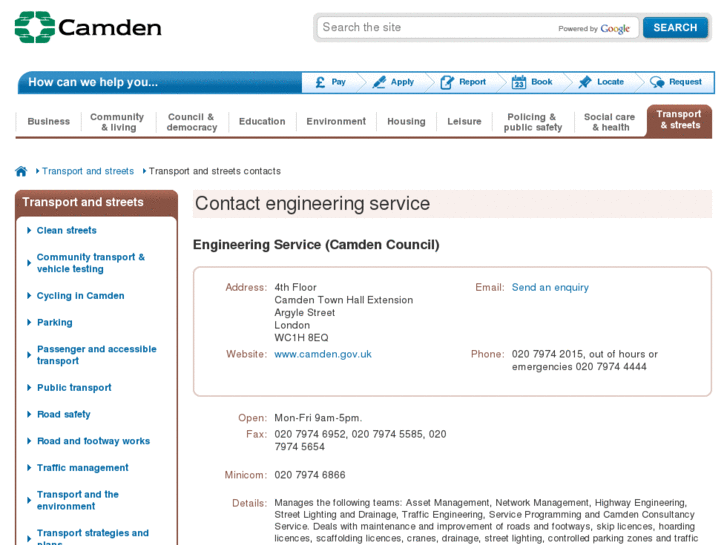Click the Contact engineering service heading
Image resolution: width=727 pixels, height=545 pixels.
pos(312,204)
